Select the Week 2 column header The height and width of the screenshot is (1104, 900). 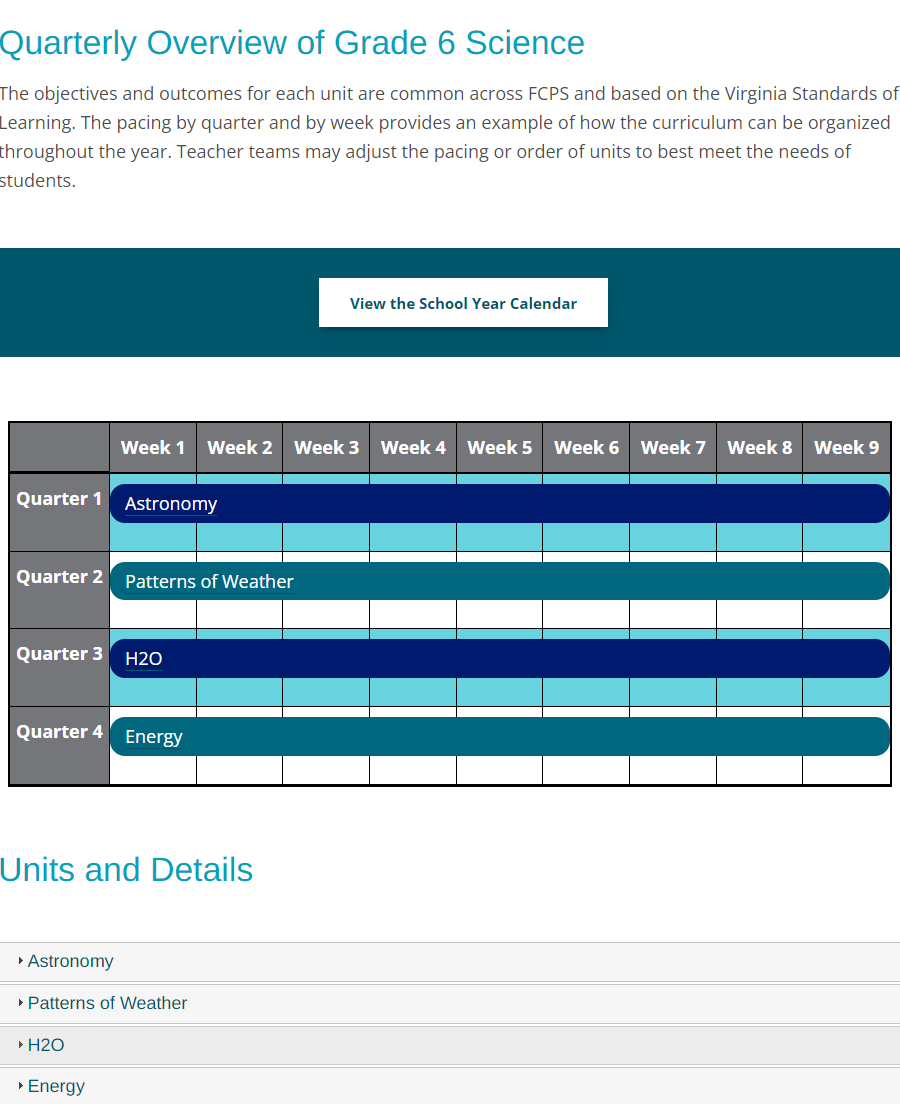(239, 448)
